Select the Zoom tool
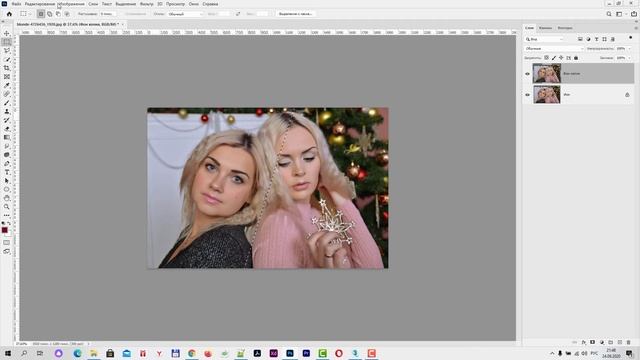Viewport: 640px width, 360px height. click(7, 207)
